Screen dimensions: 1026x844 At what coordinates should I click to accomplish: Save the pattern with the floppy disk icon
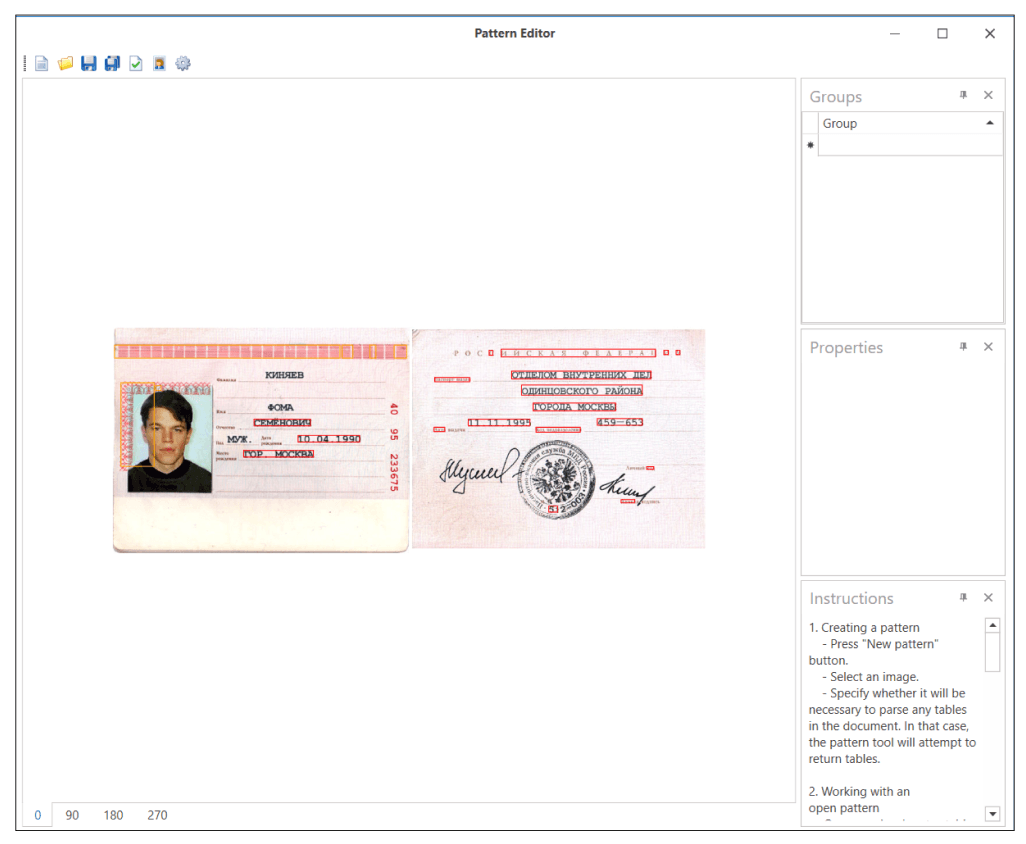tap(89, 64)
